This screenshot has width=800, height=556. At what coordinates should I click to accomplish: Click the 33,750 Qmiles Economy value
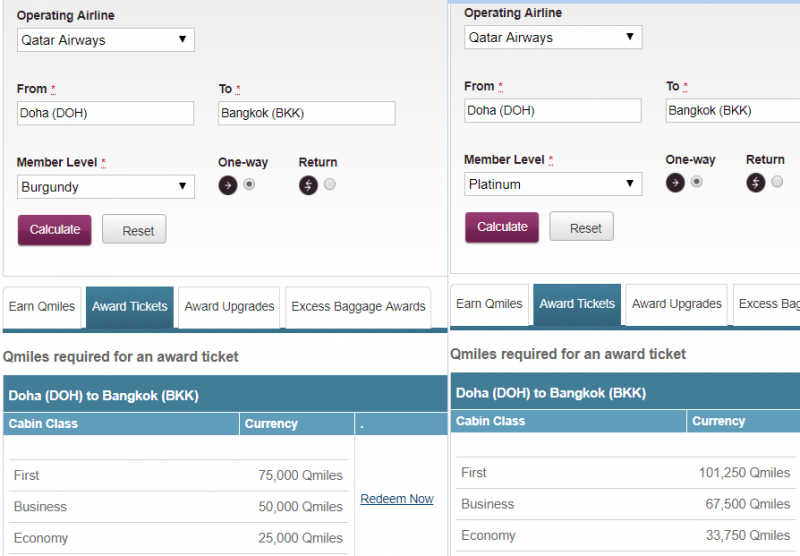(748, 536)
